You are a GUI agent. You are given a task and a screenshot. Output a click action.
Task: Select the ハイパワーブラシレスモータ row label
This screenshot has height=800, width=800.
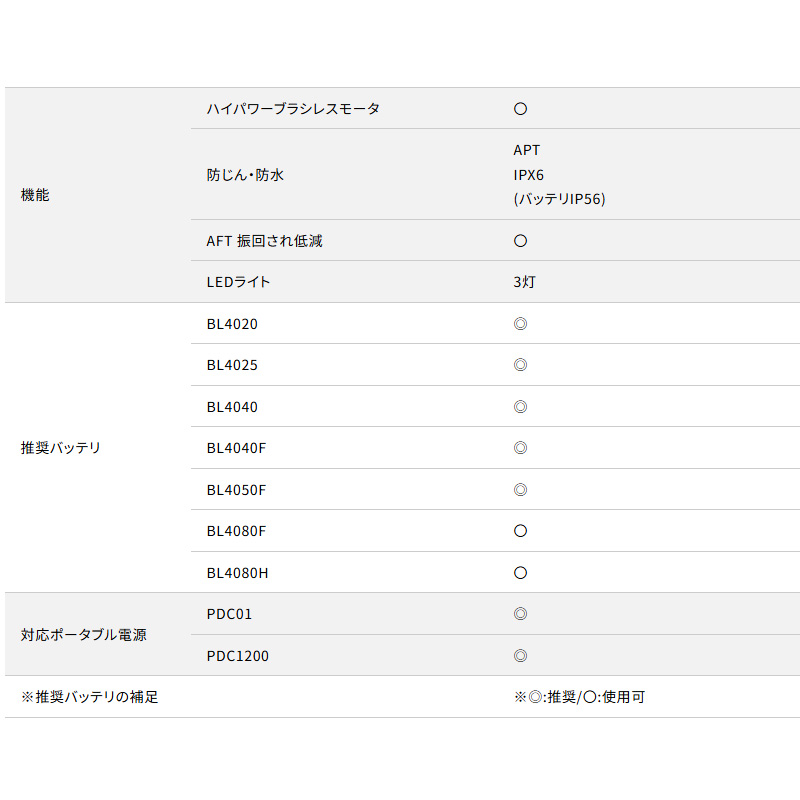pyautogui.click(x=293, y=109)
